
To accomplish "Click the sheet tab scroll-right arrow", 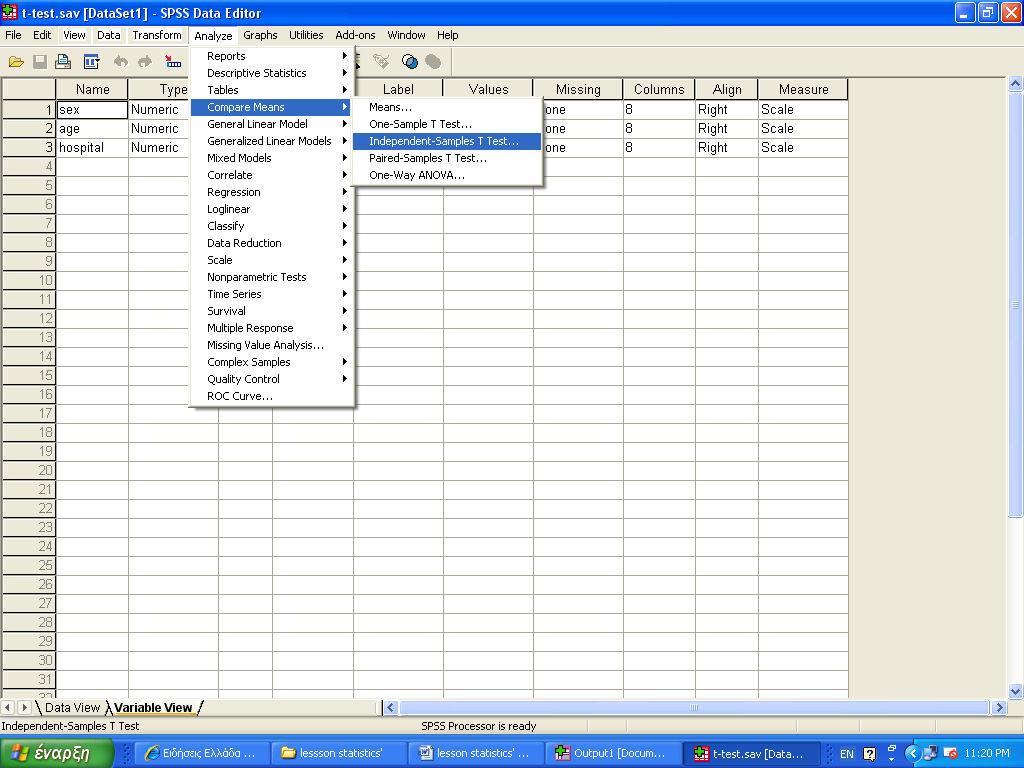I will pos(24,707).
